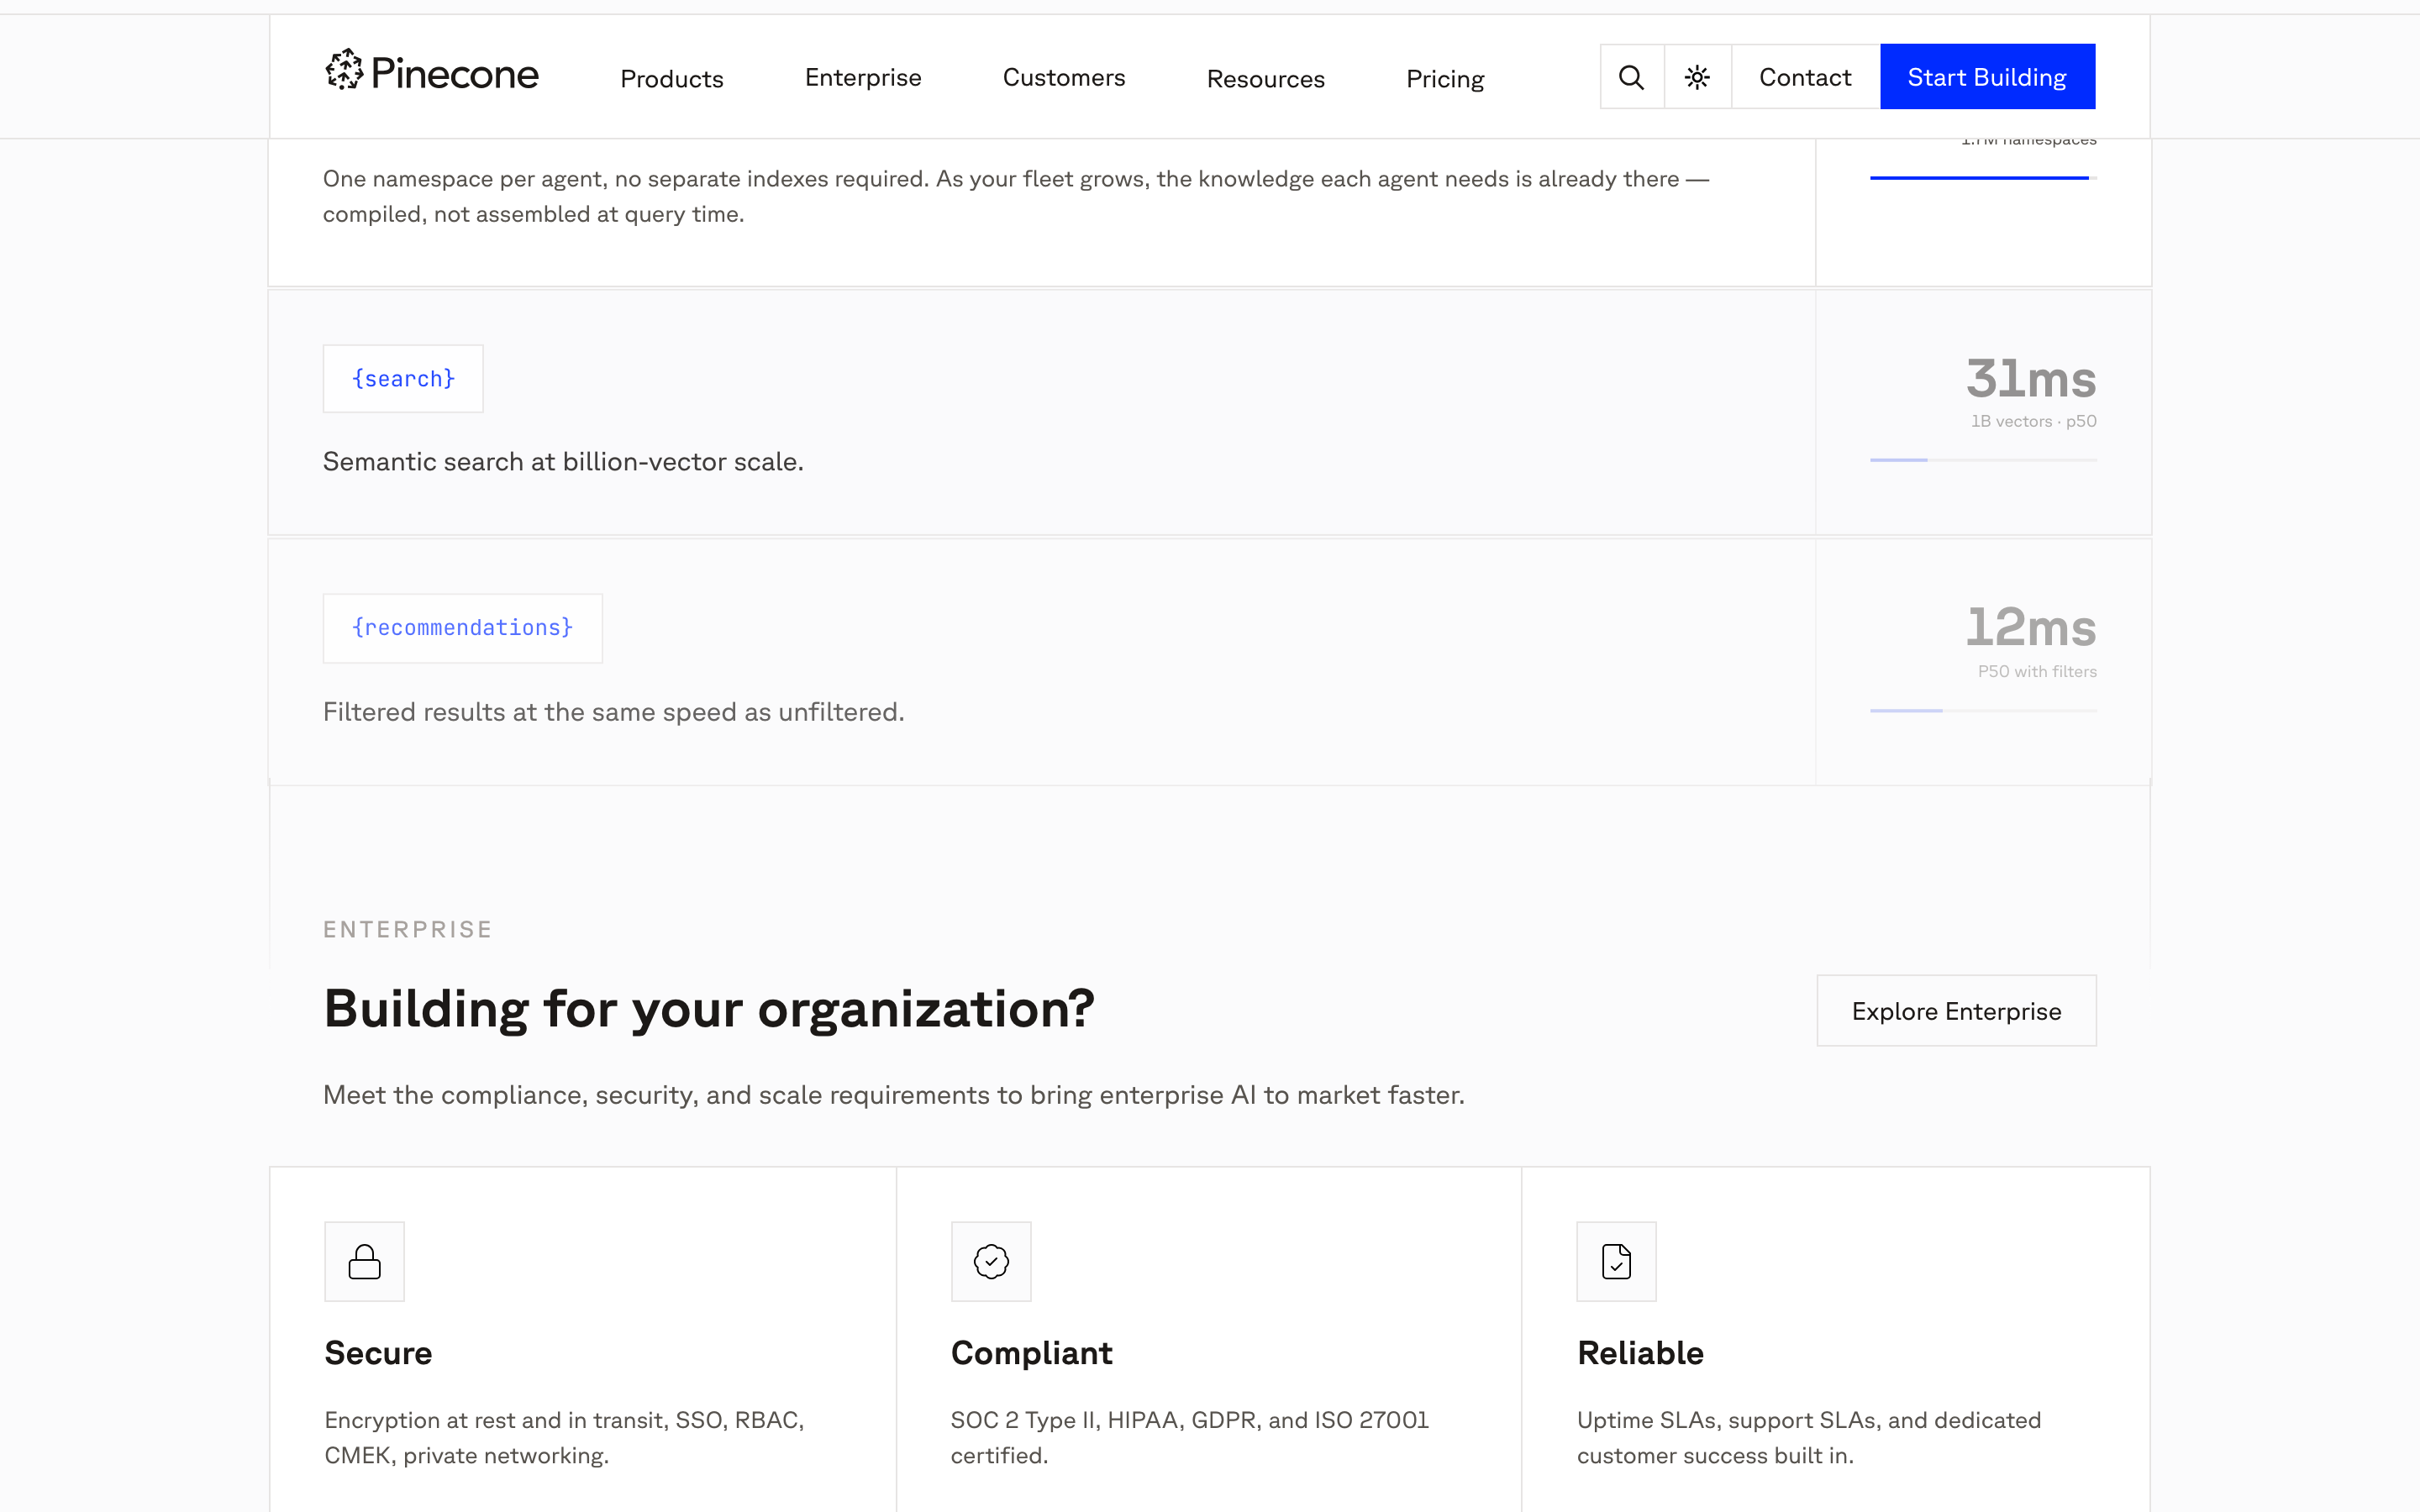Click the Secure lock icon

[x=364, y=1261]
